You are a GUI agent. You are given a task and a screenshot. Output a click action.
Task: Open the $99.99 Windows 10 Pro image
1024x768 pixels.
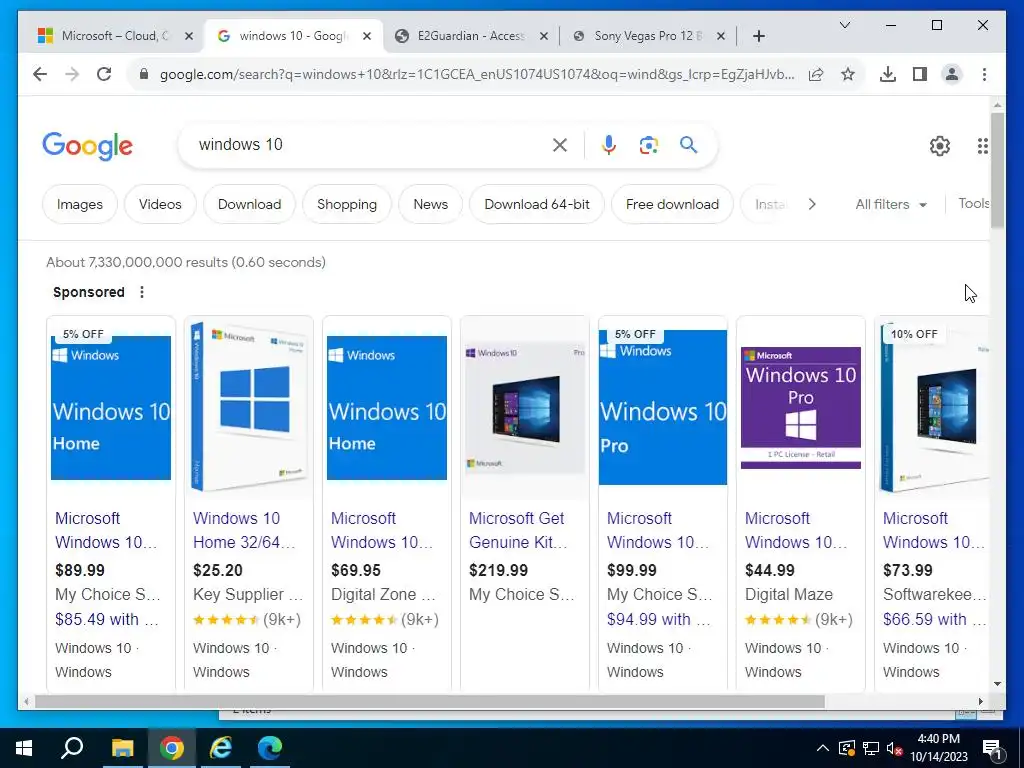[x=663, y=408]
